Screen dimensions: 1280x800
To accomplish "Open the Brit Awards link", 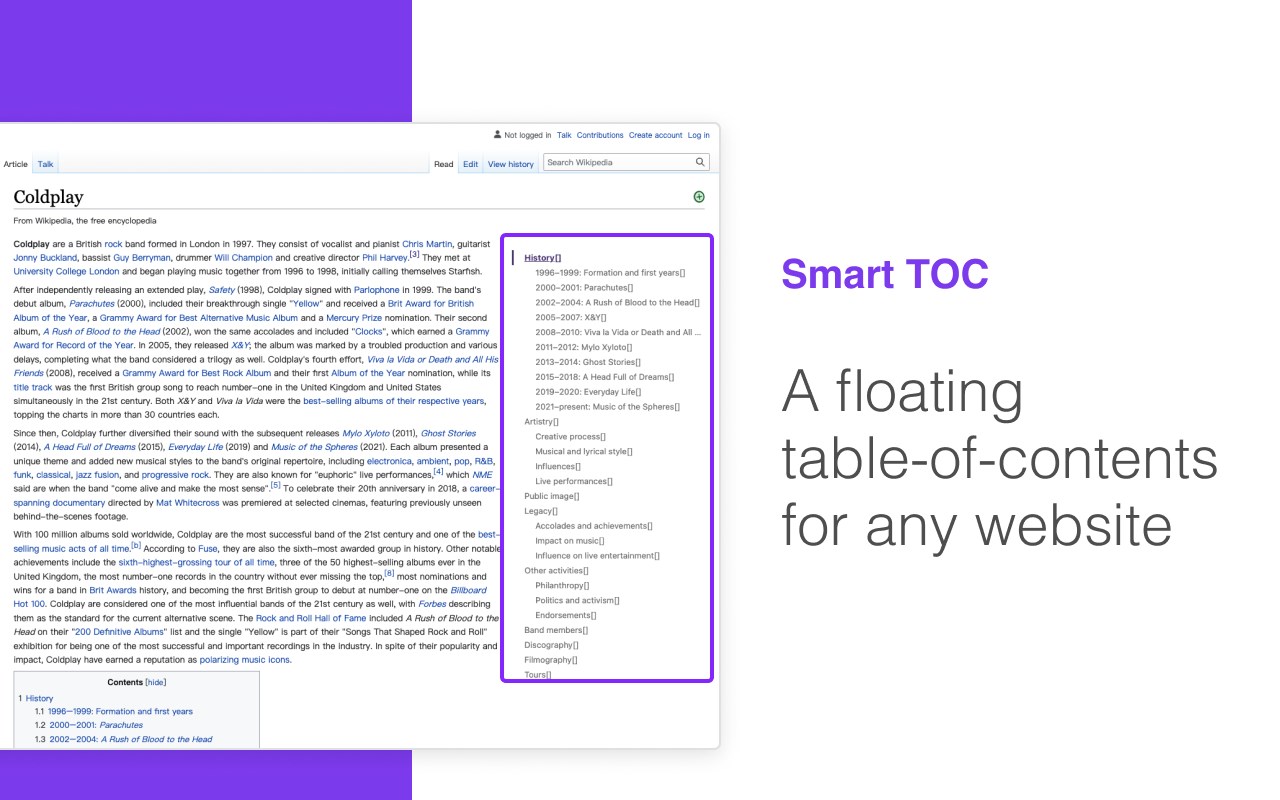I will 113,591.
